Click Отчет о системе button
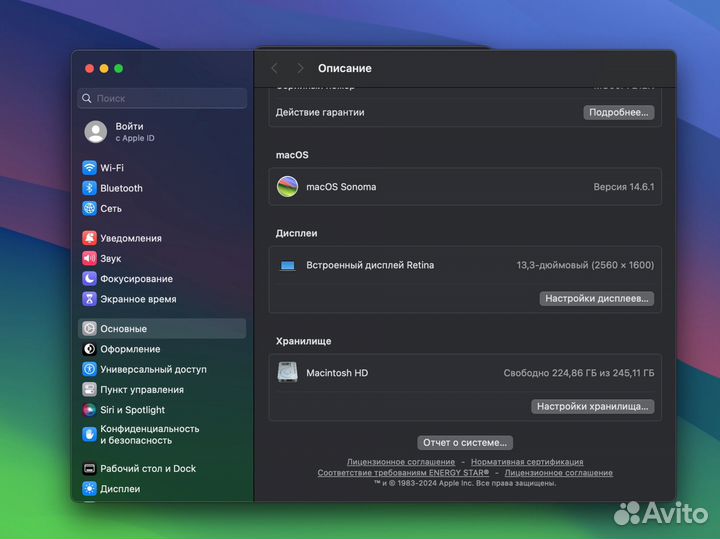The height and width of the screenshot is (539, 720). [465, 443]
